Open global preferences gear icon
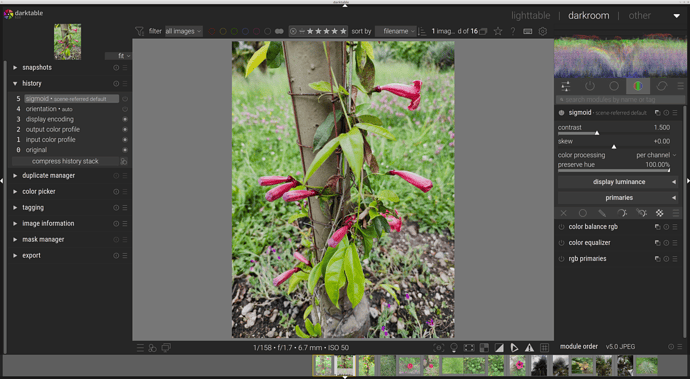The height and width of the screenshot is (379, 690). (543, 31)
